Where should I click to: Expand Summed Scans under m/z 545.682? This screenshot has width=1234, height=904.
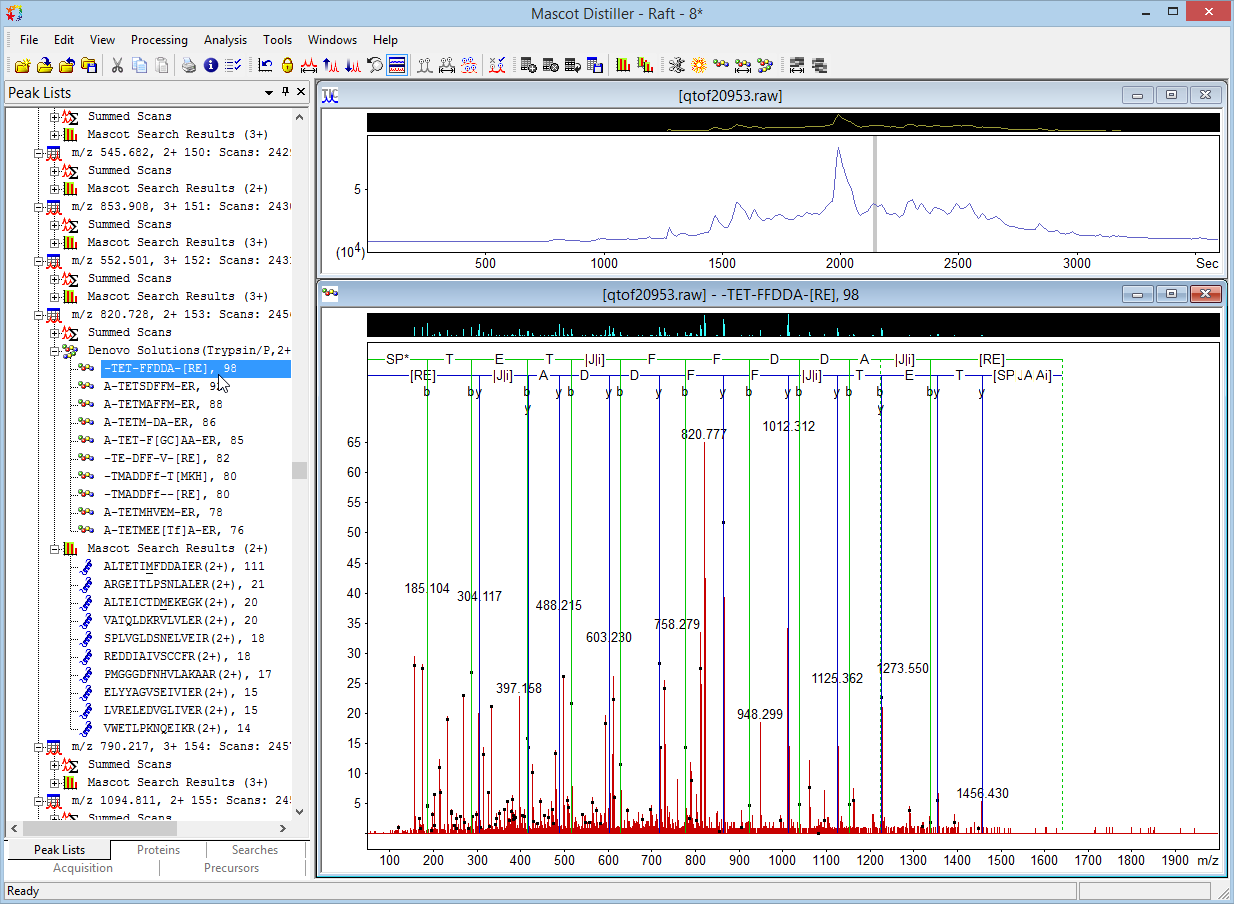[55, 170]
